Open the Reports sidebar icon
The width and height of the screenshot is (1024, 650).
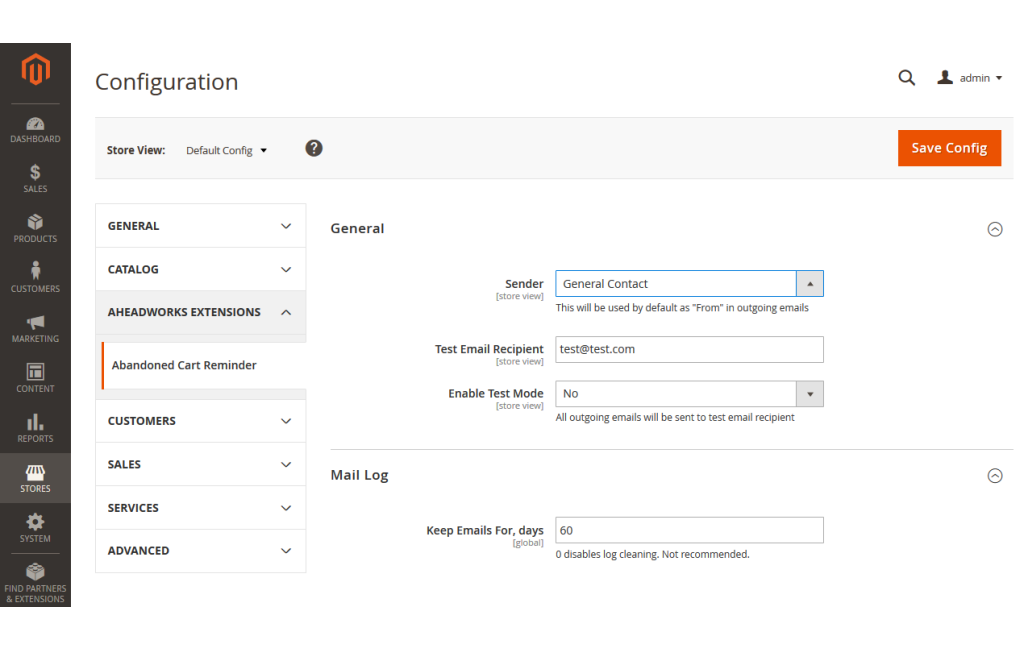[x=35, y=429]
